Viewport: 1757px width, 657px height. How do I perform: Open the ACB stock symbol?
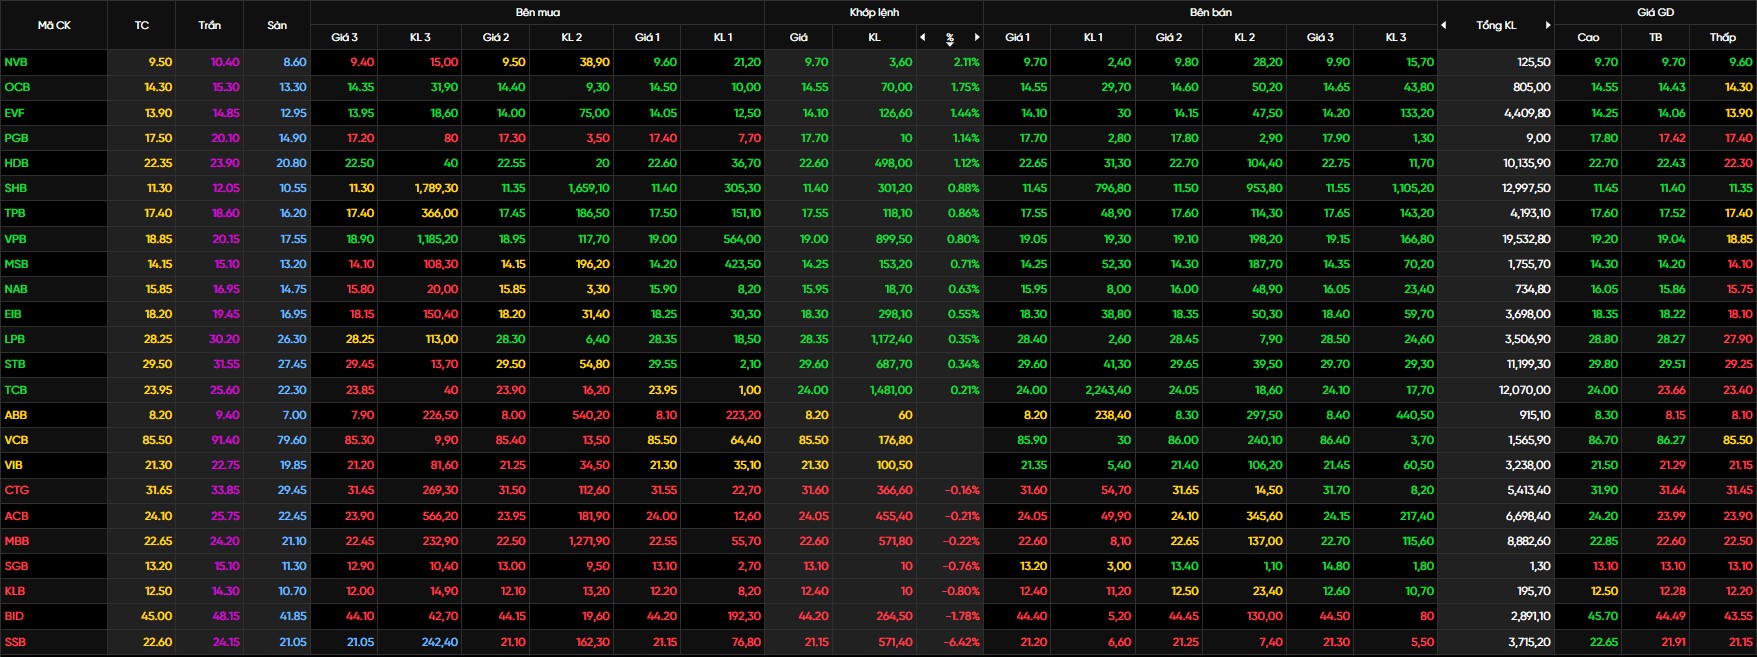click(x=16, y=516)
